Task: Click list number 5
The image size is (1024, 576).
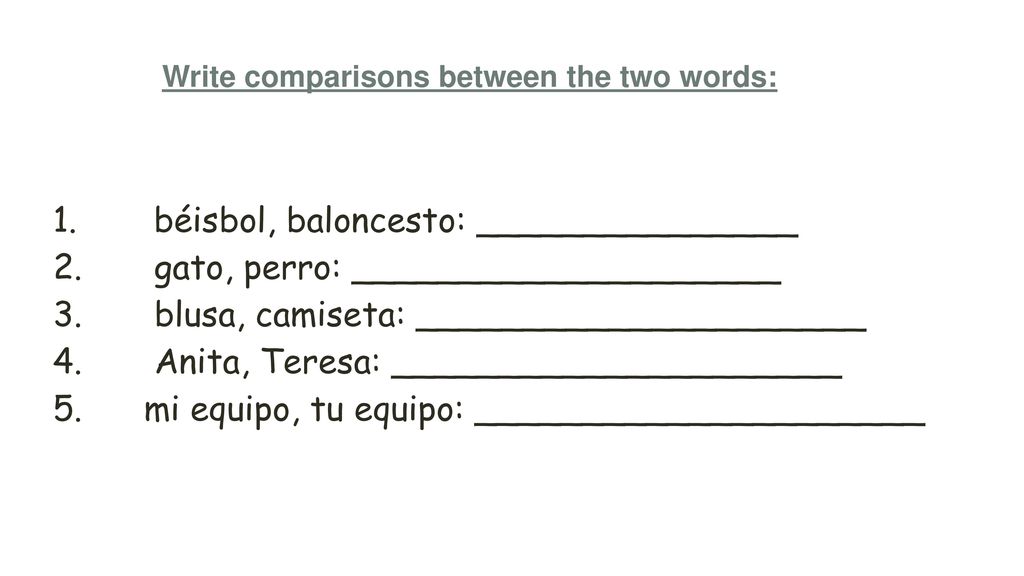Action: tap(67, 409)
